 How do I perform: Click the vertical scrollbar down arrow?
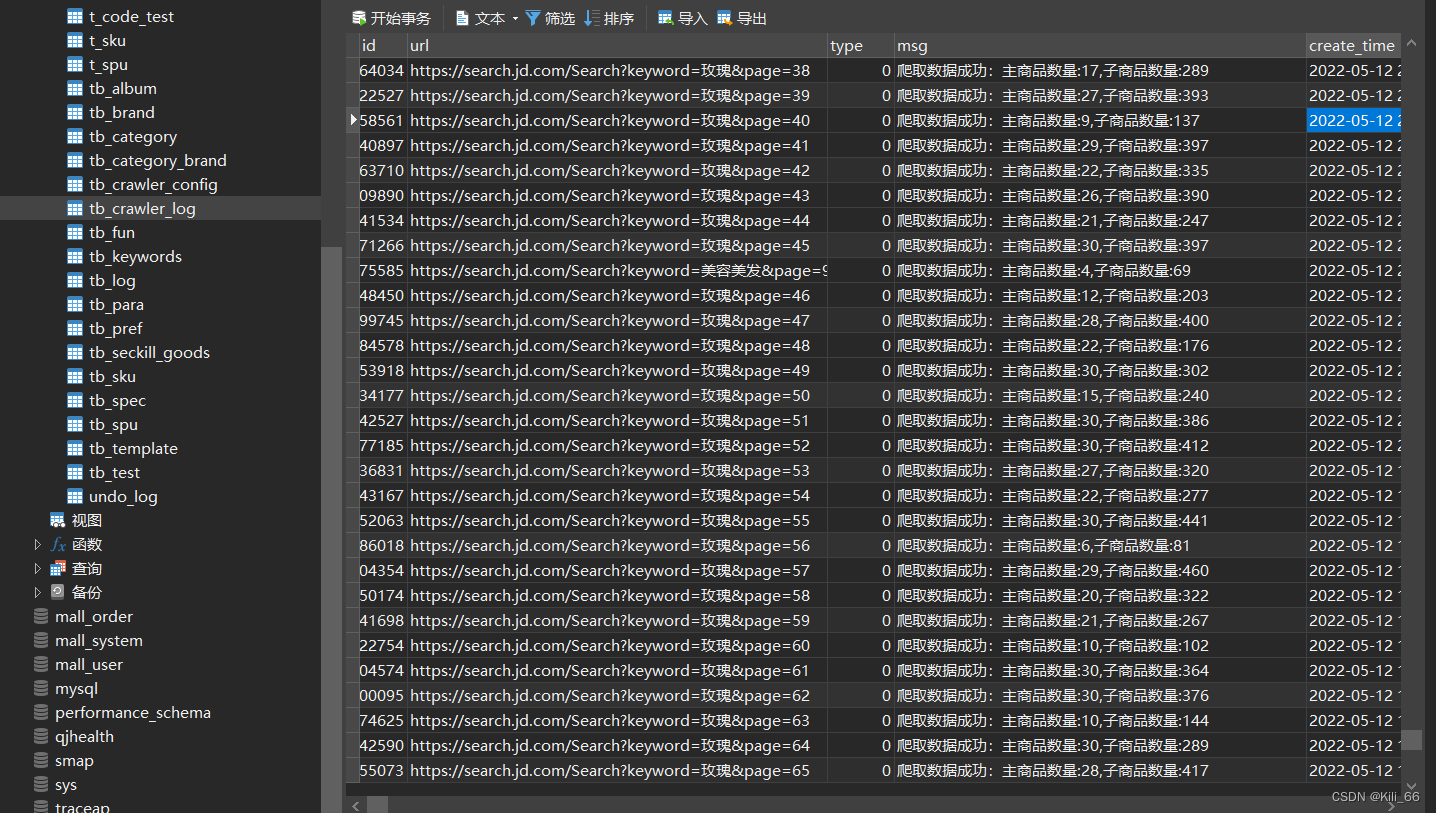1411,785
